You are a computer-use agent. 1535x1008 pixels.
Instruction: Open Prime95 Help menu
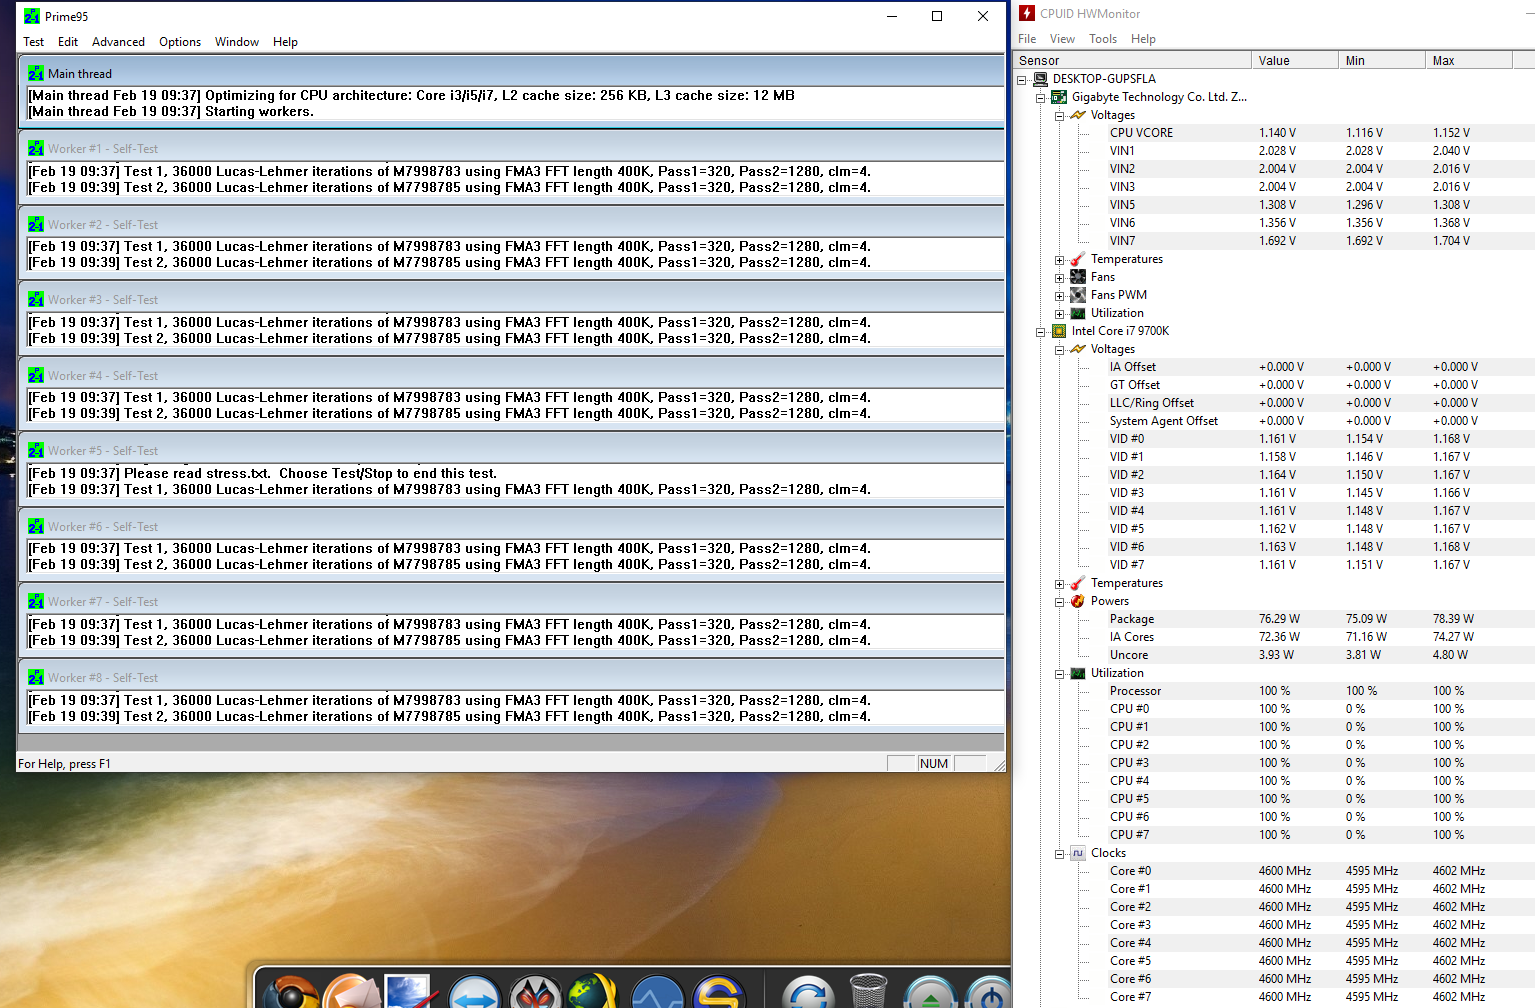tap(285, 42)
